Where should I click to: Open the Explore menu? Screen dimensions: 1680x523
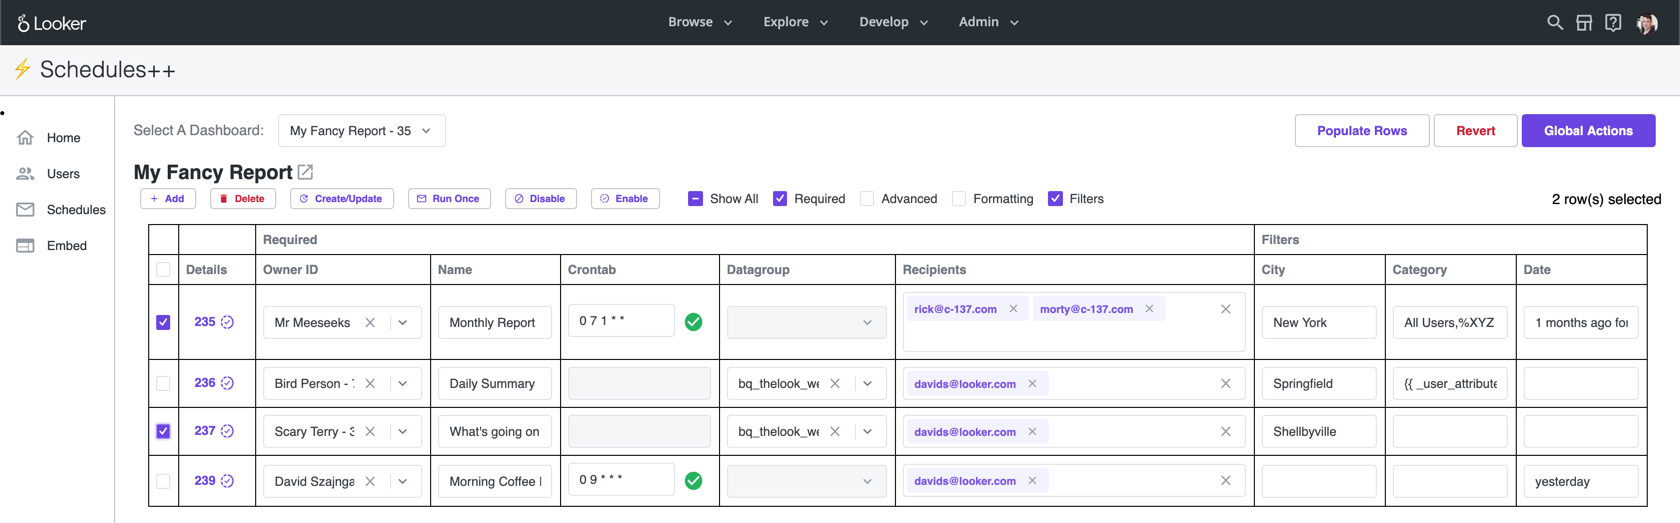tap(795, 22)
